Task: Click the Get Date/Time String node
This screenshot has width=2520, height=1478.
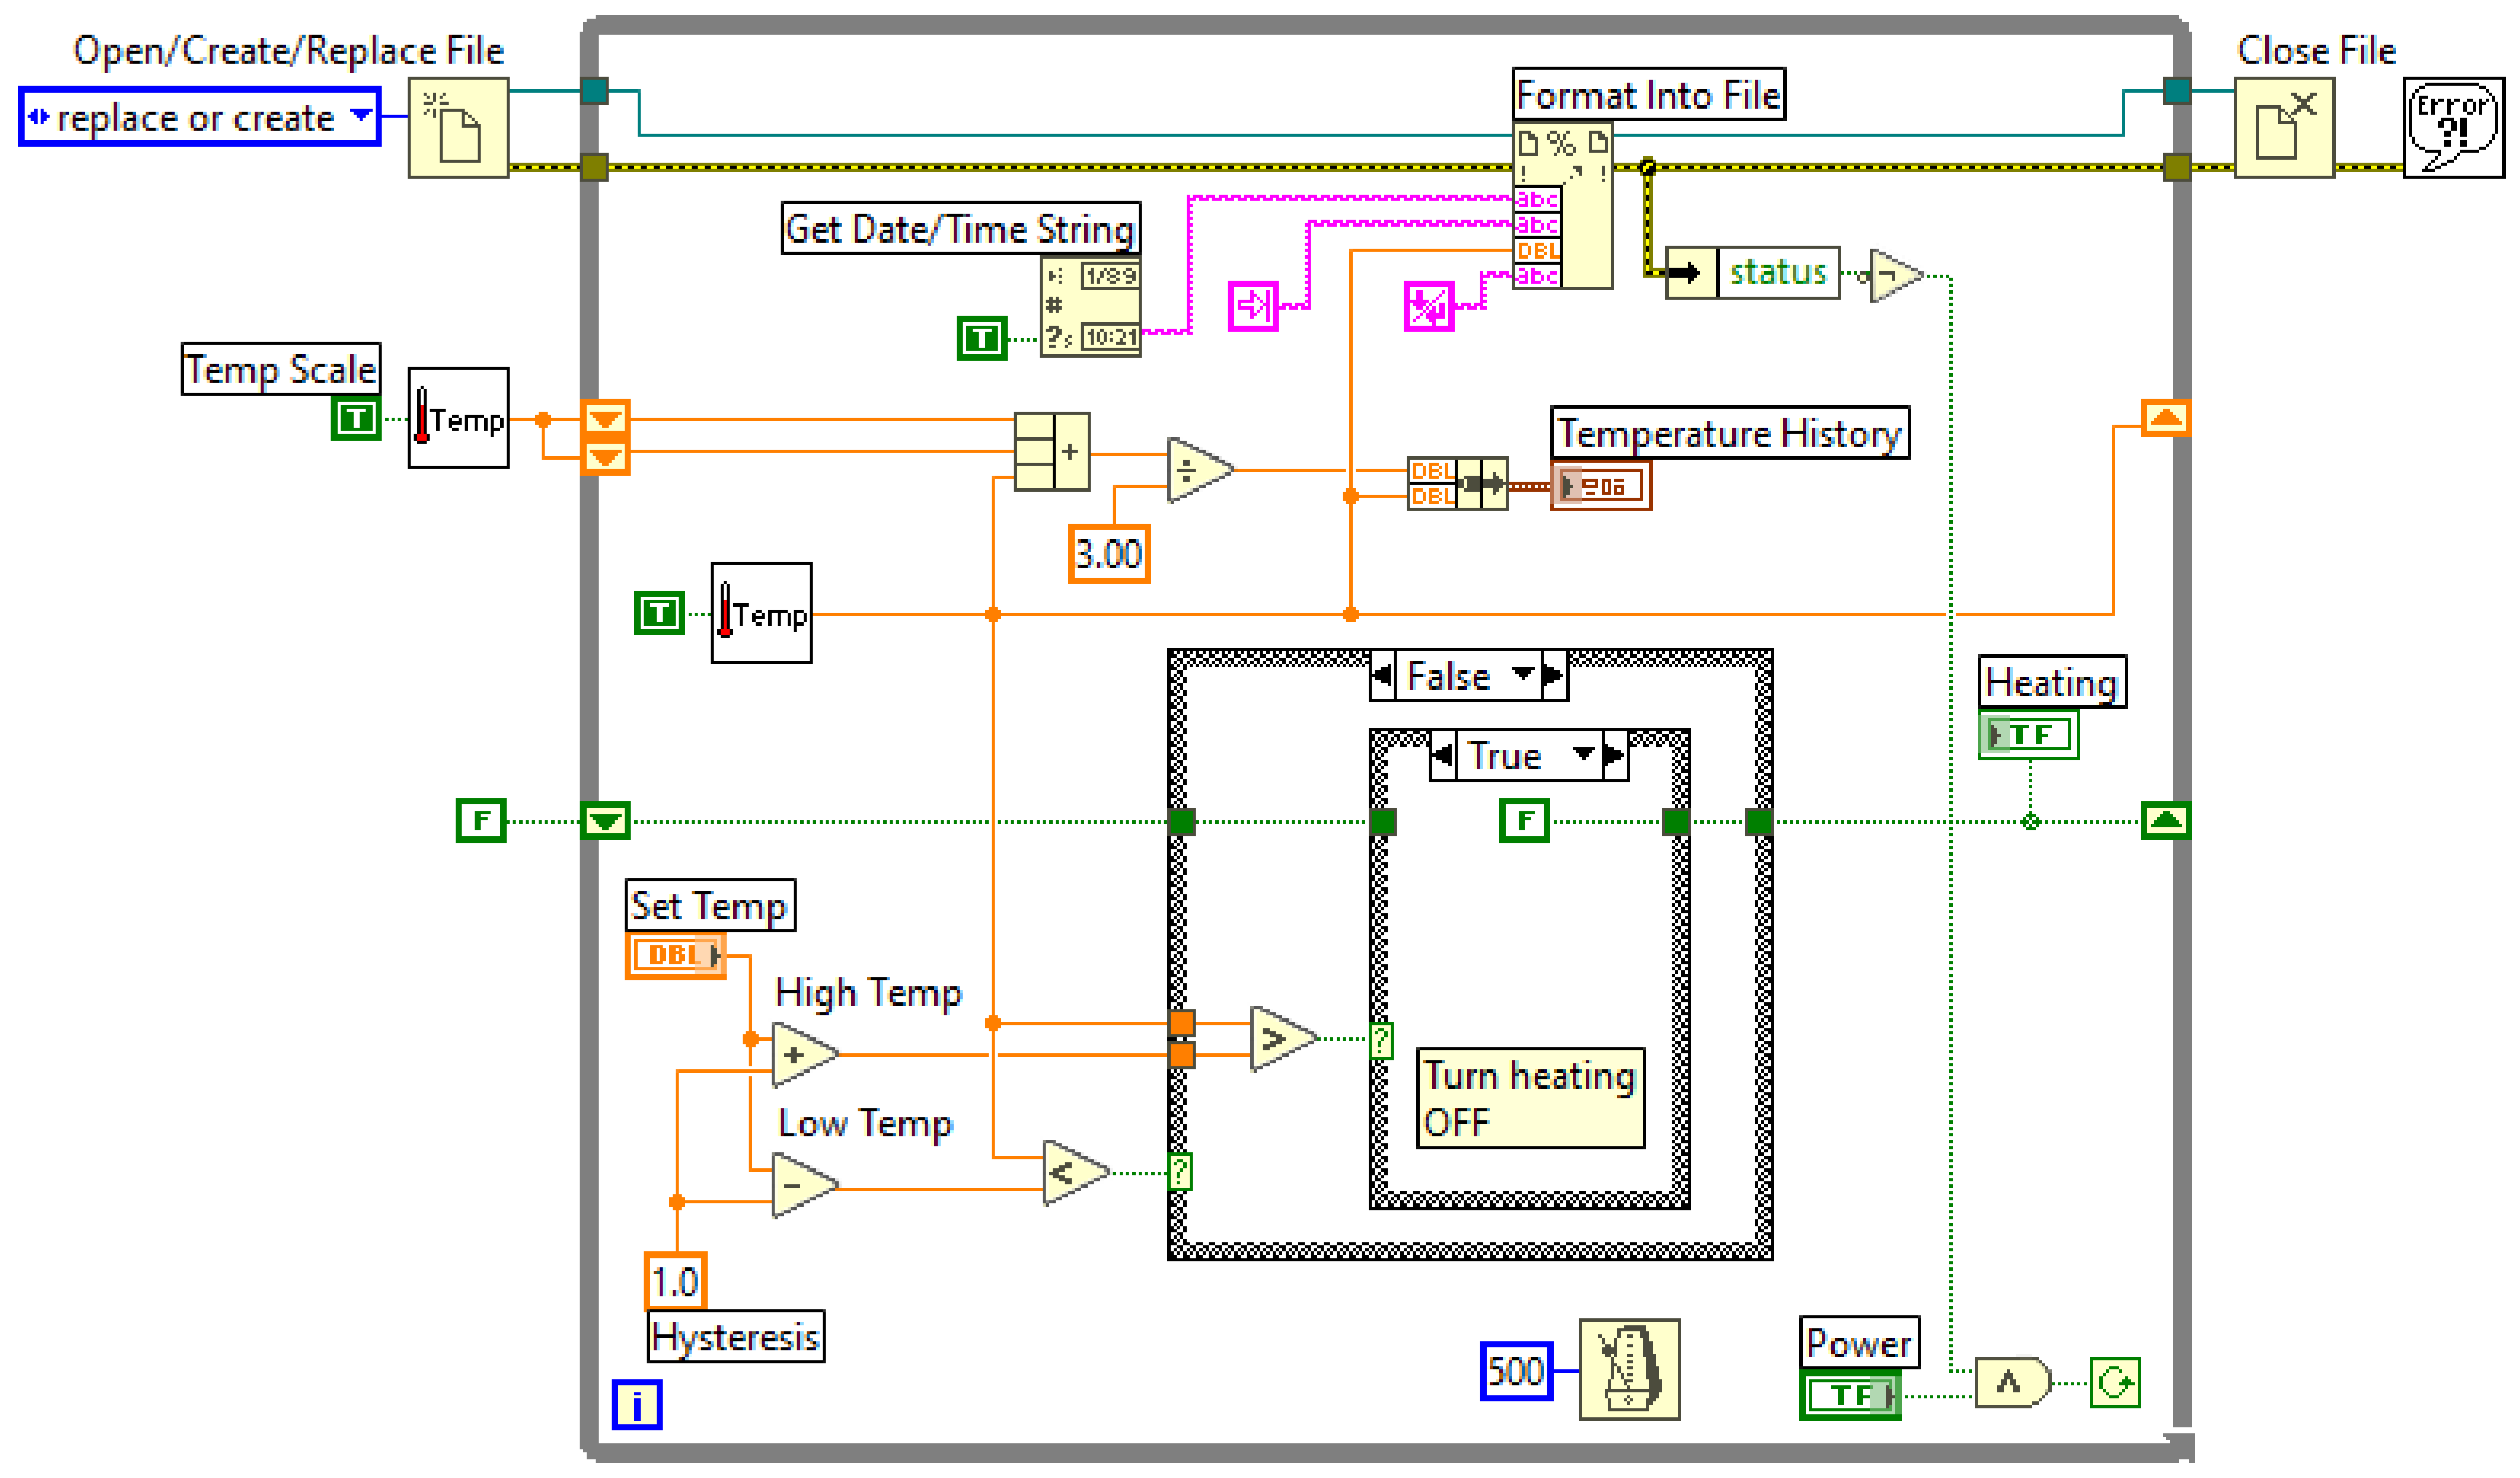Action: (1090, 306)
